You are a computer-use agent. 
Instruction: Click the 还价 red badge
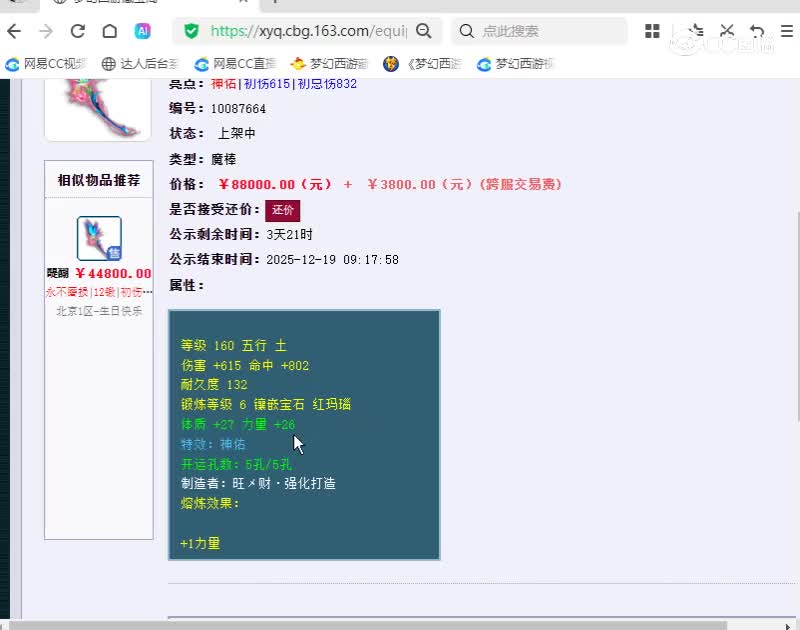click(283, 211)
